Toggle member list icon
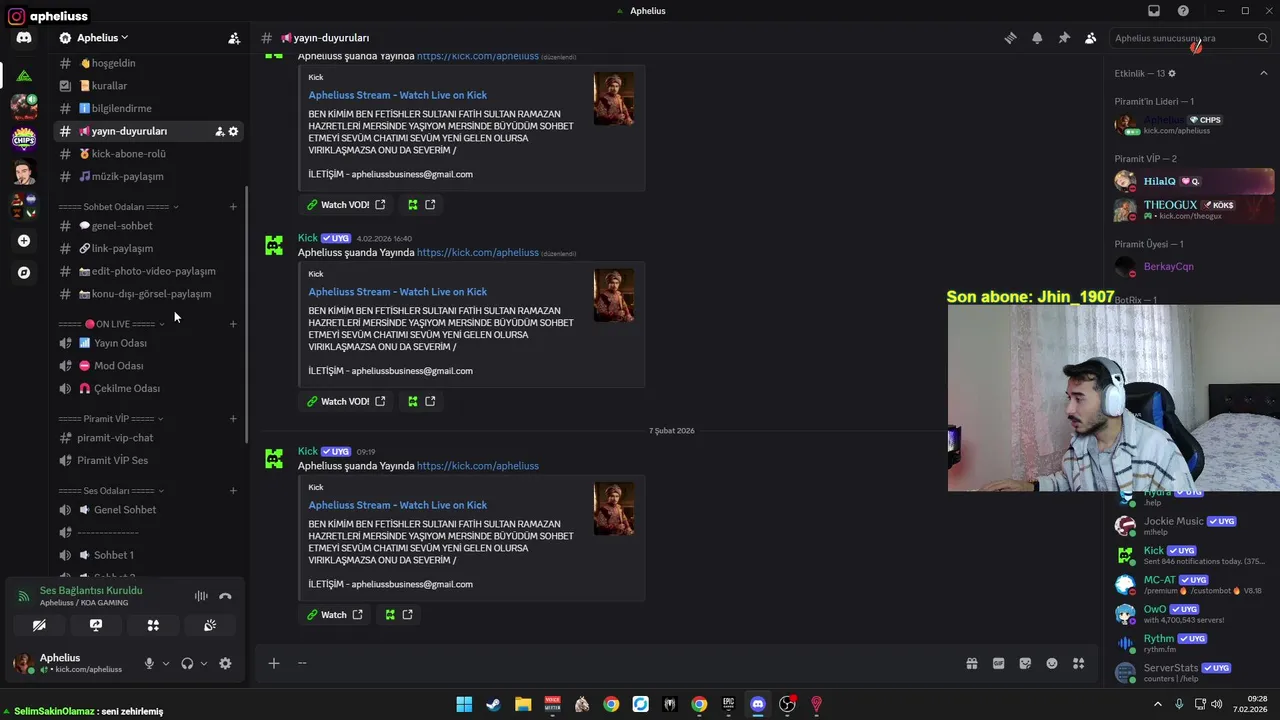This screenshot has width=1280, height=720. (1090, 38)
